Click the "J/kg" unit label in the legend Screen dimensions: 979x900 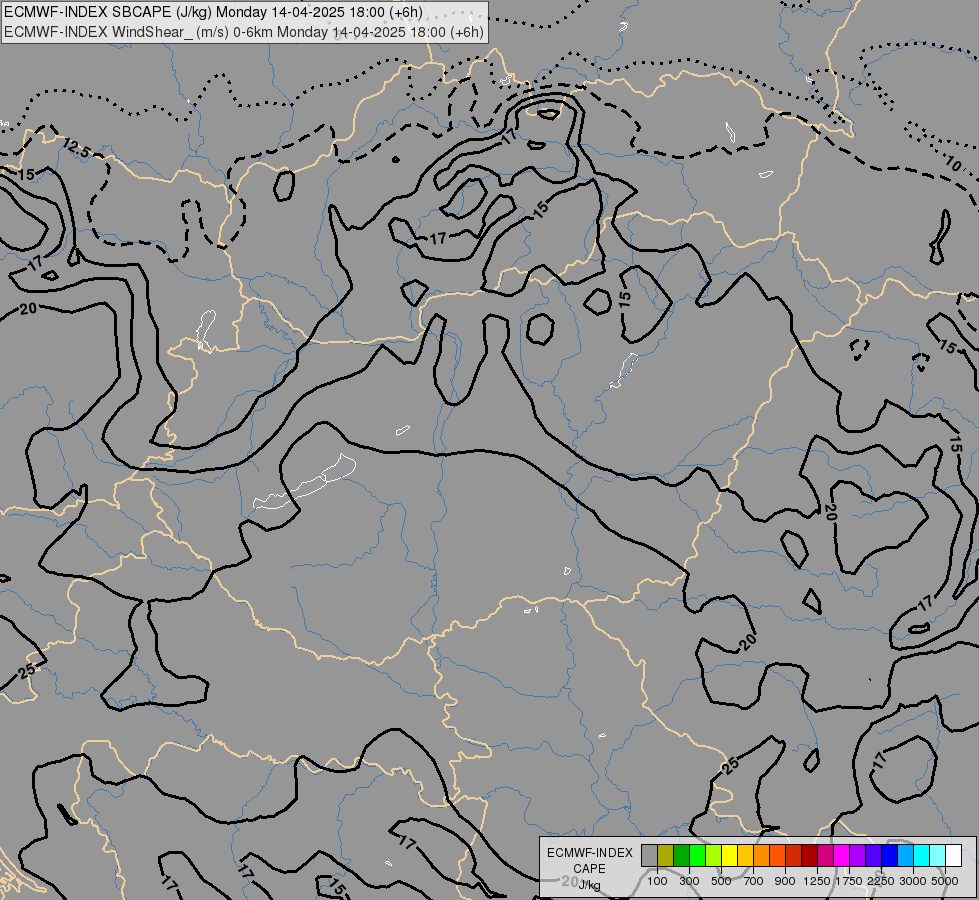click(x=589, y=885)
